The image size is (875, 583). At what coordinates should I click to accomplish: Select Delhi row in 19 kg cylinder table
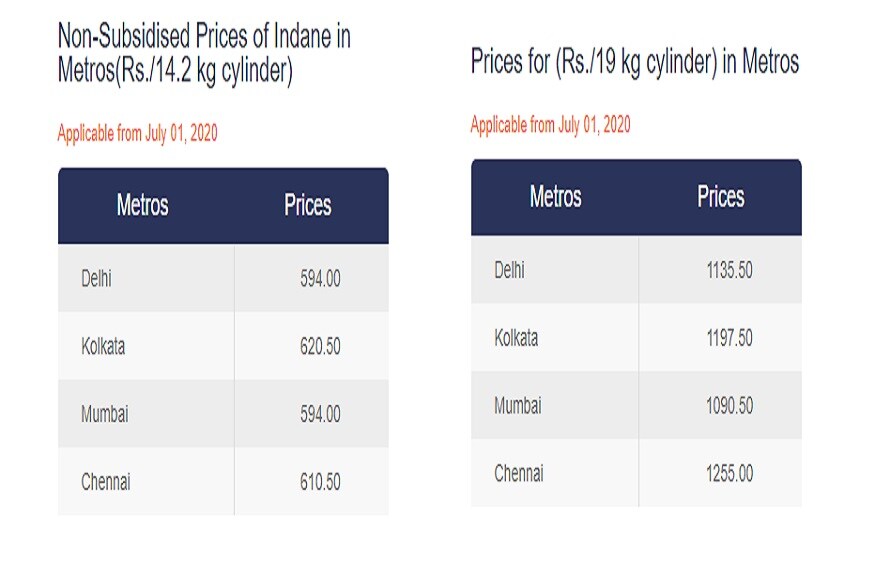636,269
